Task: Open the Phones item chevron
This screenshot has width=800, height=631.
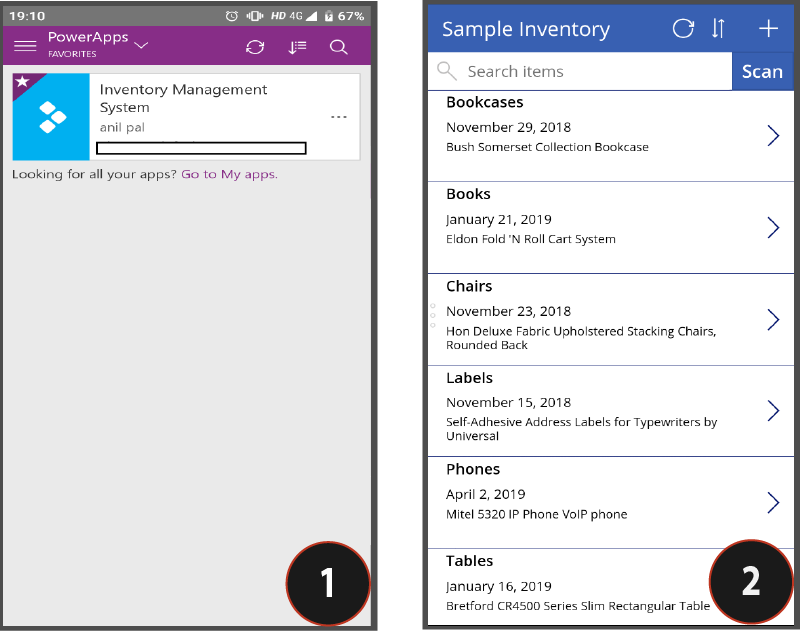Action: click(773, 503)
